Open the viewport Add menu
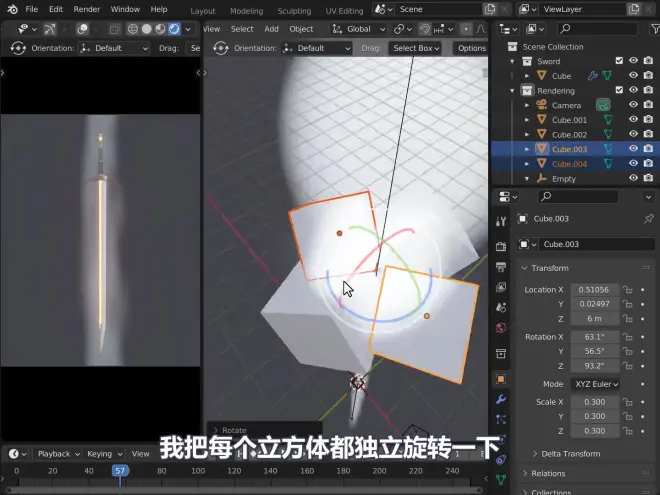 click(x=271, y=29)
